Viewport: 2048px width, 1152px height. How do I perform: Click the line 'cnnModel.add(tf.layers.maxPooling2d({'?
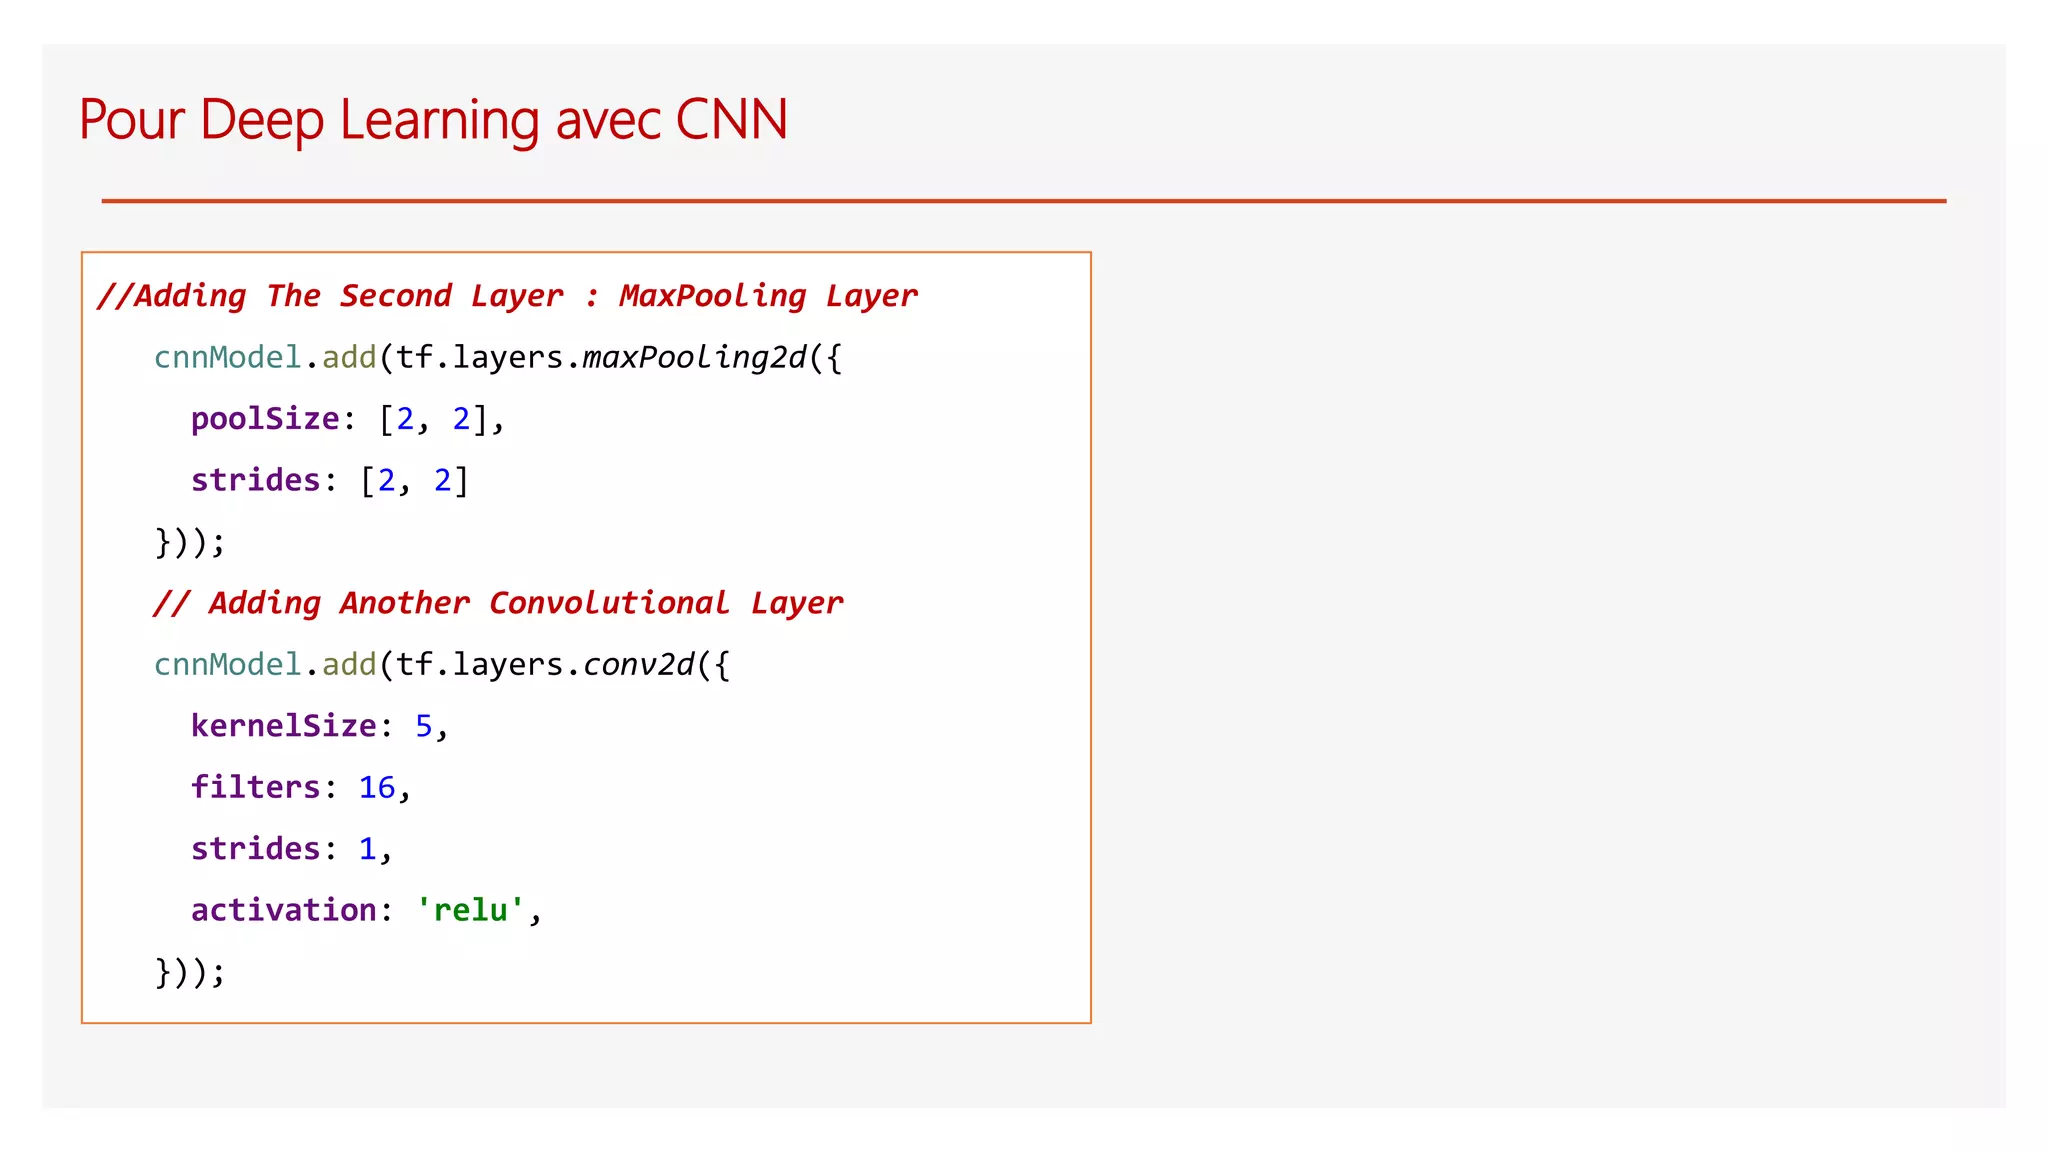point(498,358)
